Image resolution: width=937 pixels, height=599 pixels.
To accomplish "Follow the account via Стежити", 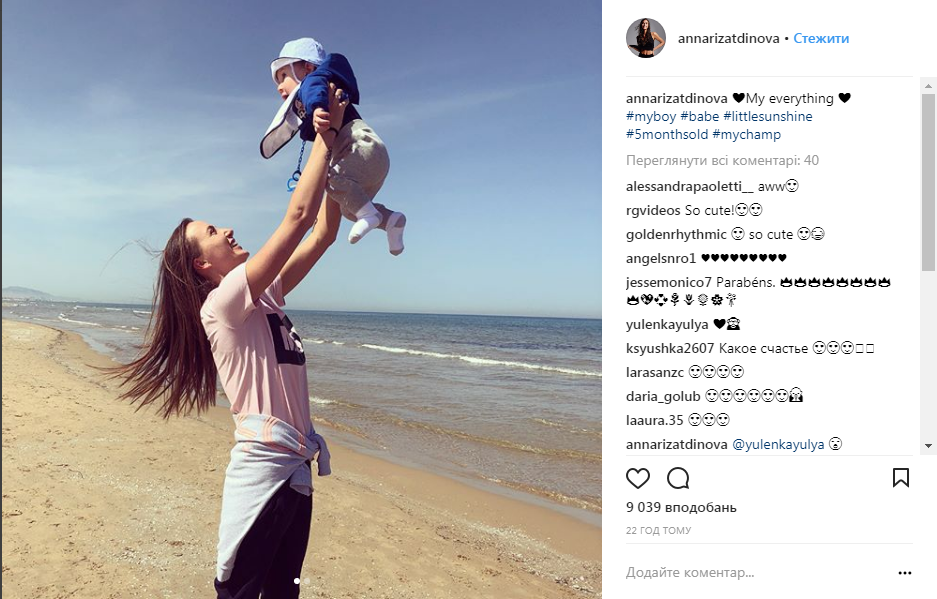I will click(x=821, y=38).
